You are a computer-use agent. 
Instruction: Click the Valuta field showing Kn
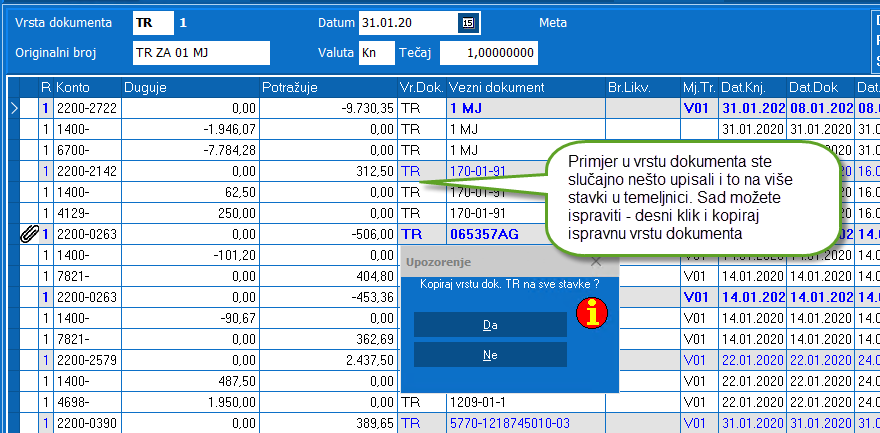coord(377,53)
